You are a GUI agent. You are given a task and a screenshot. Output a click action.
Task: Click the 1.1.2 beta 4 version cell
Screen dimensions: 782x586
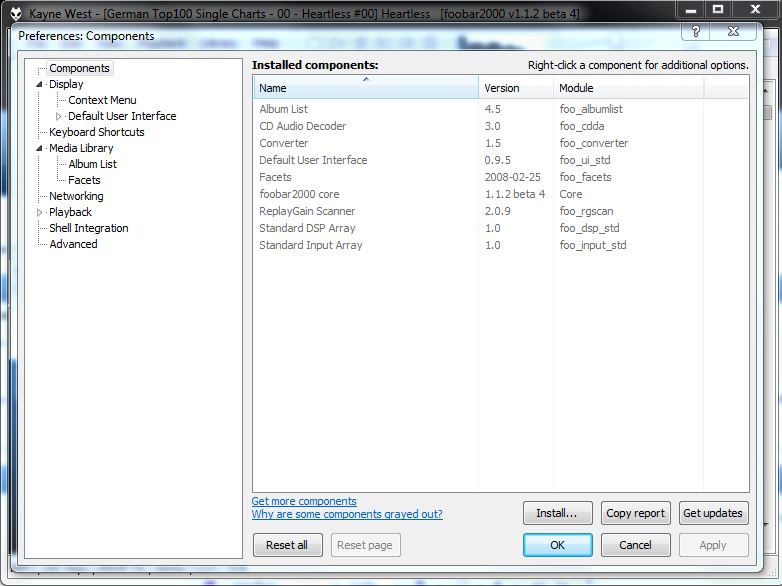pos(515,194)
